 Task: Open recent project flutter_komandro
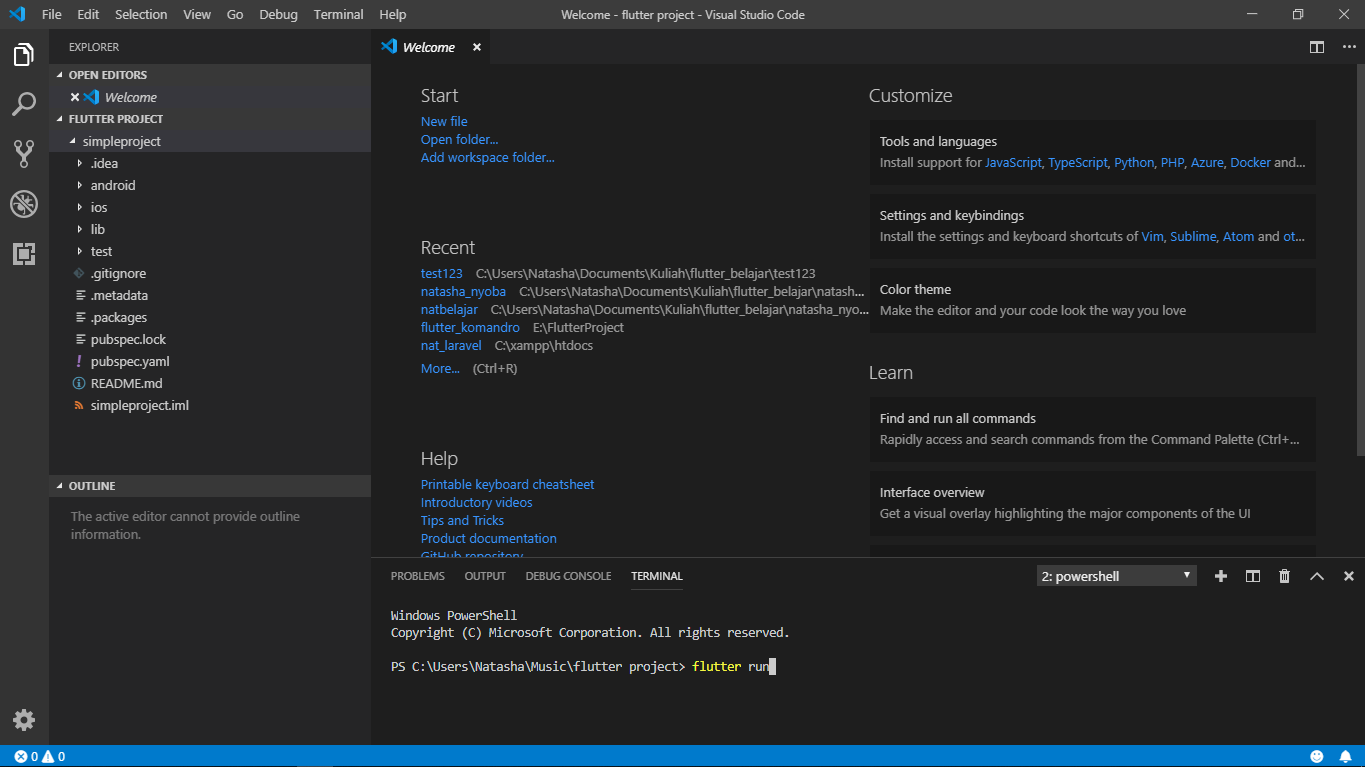coord(470,327)
